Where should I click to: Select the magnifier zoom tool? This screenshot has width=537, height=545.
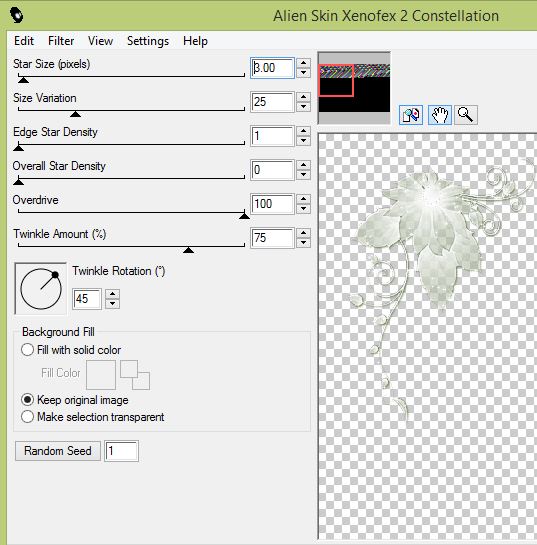[x=466, y=115]
